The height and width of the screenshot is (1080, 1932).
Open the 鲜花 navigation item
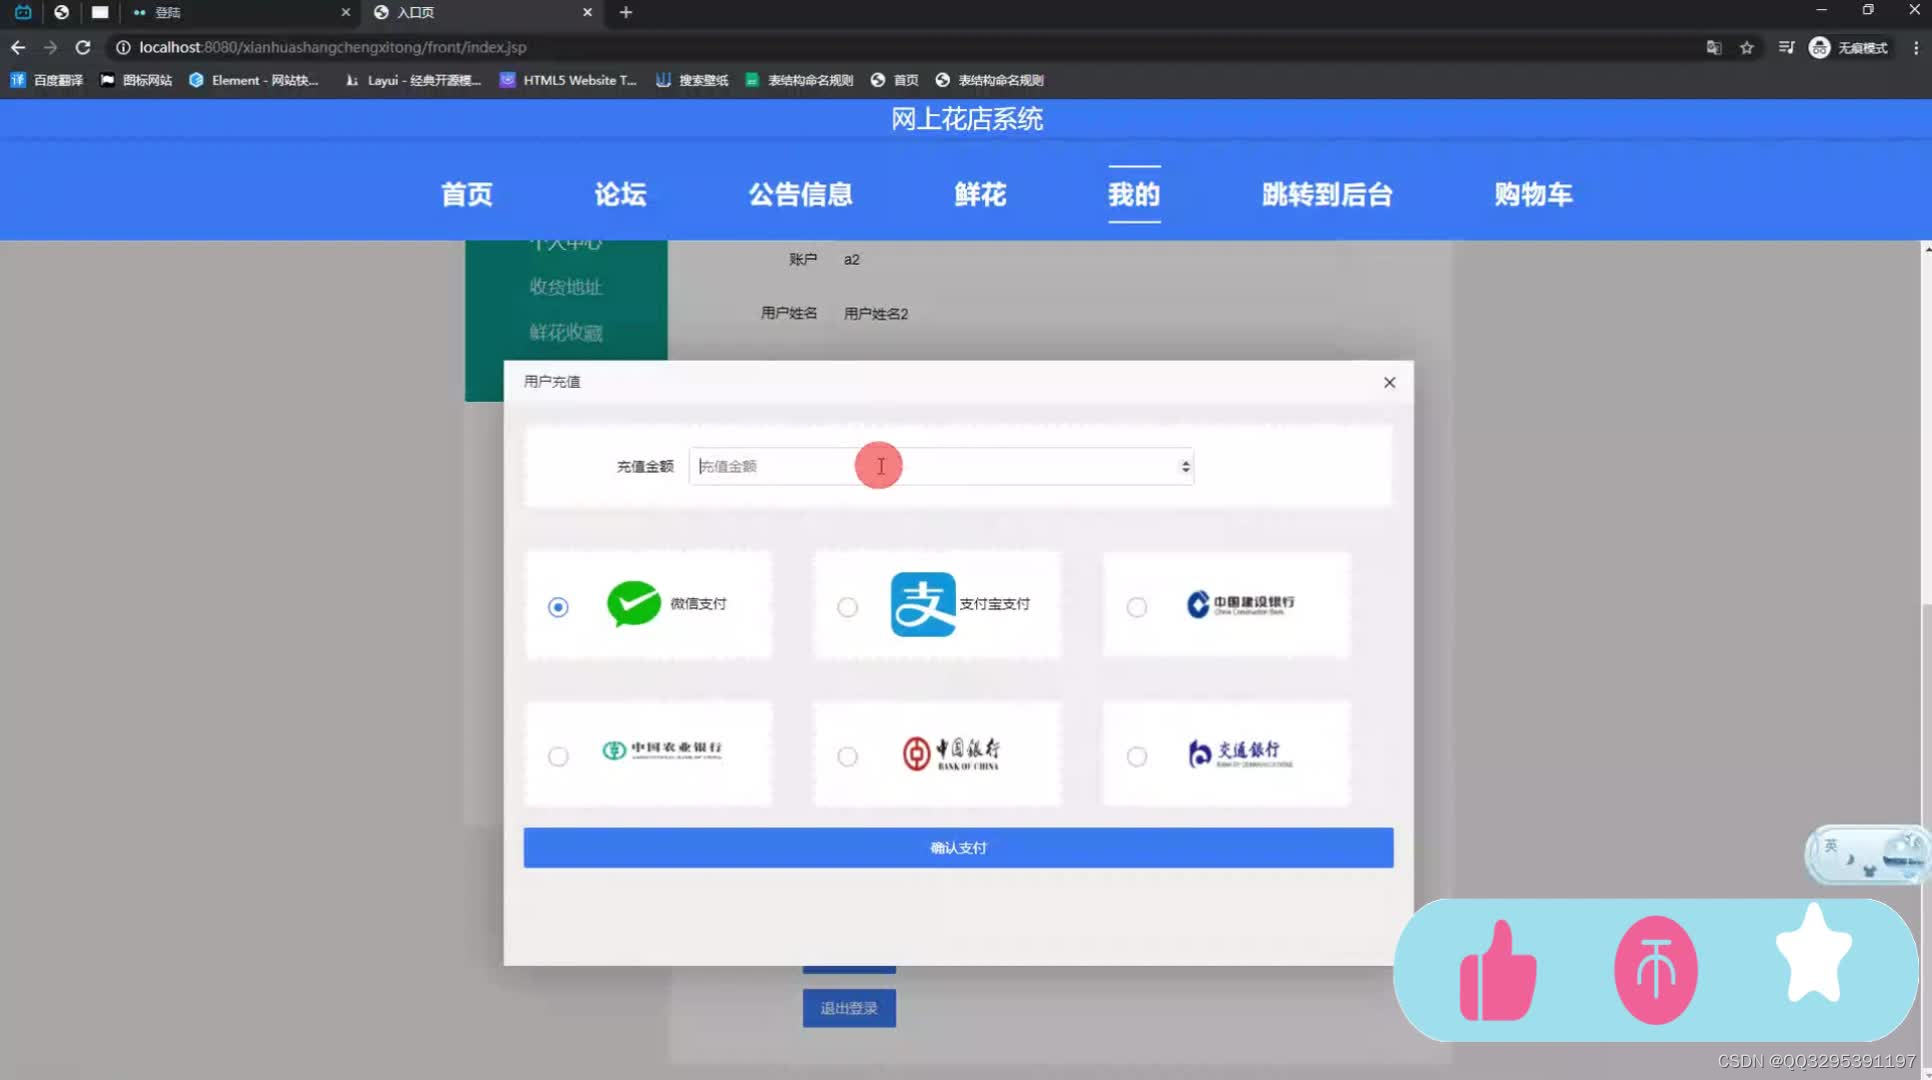tap(980, 194)
